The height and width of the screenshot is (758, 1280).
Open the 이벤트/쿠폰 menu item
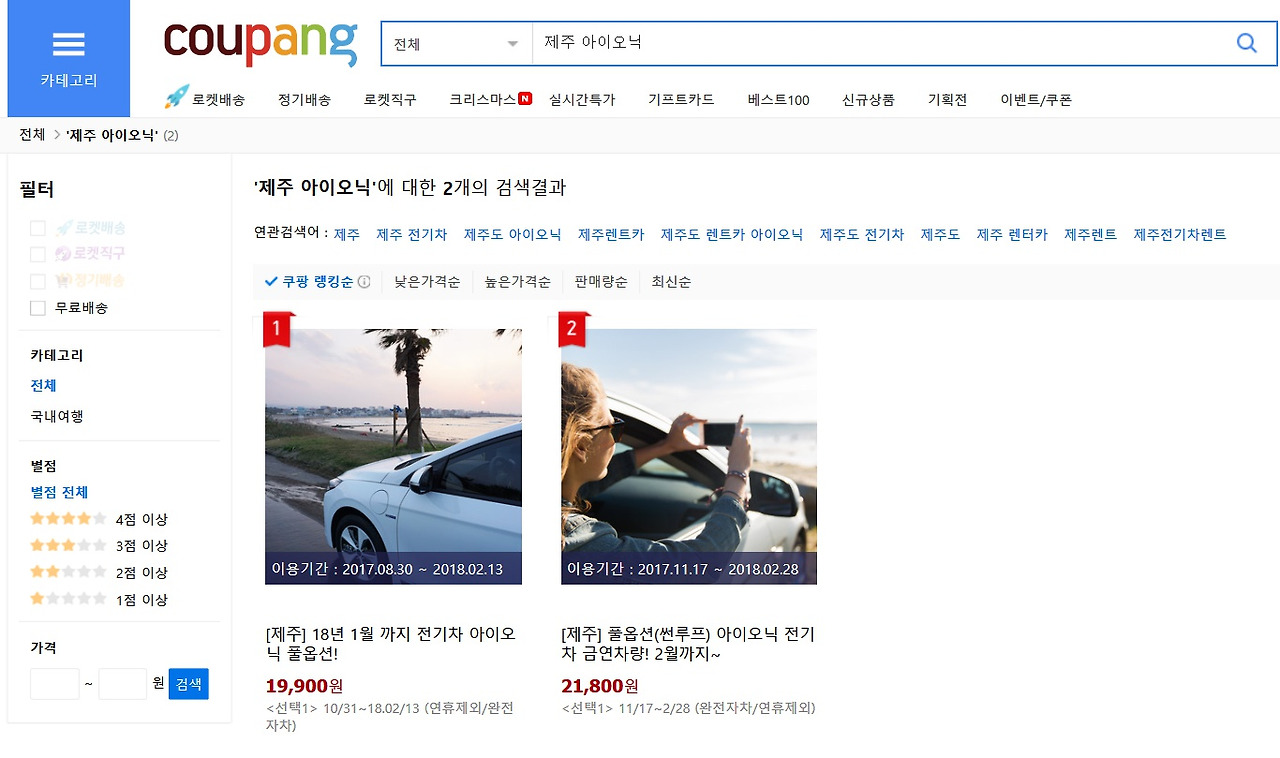(x=1036, y=99)
